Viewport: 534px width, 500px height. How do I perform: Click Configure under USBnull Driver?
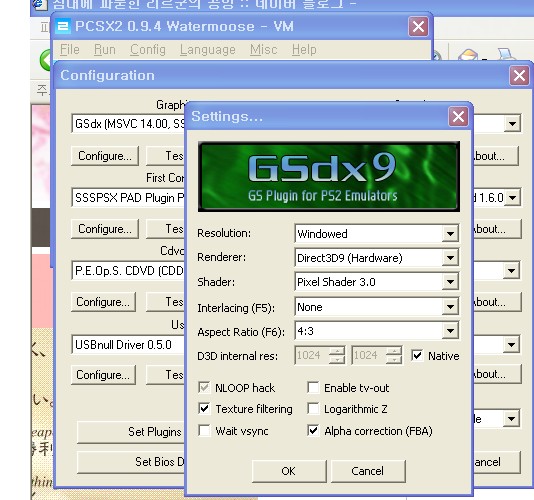click(x=103, y=375)
